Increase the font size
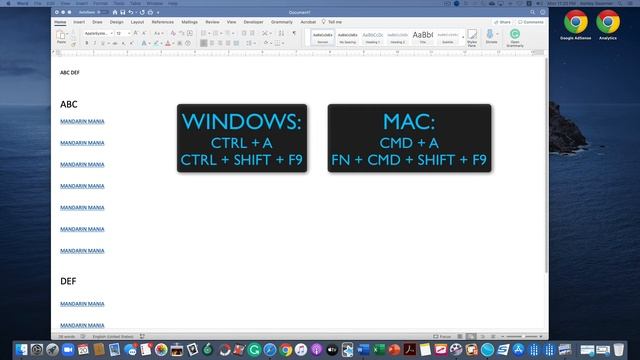 pyautogui.click(x=136, y=33)
